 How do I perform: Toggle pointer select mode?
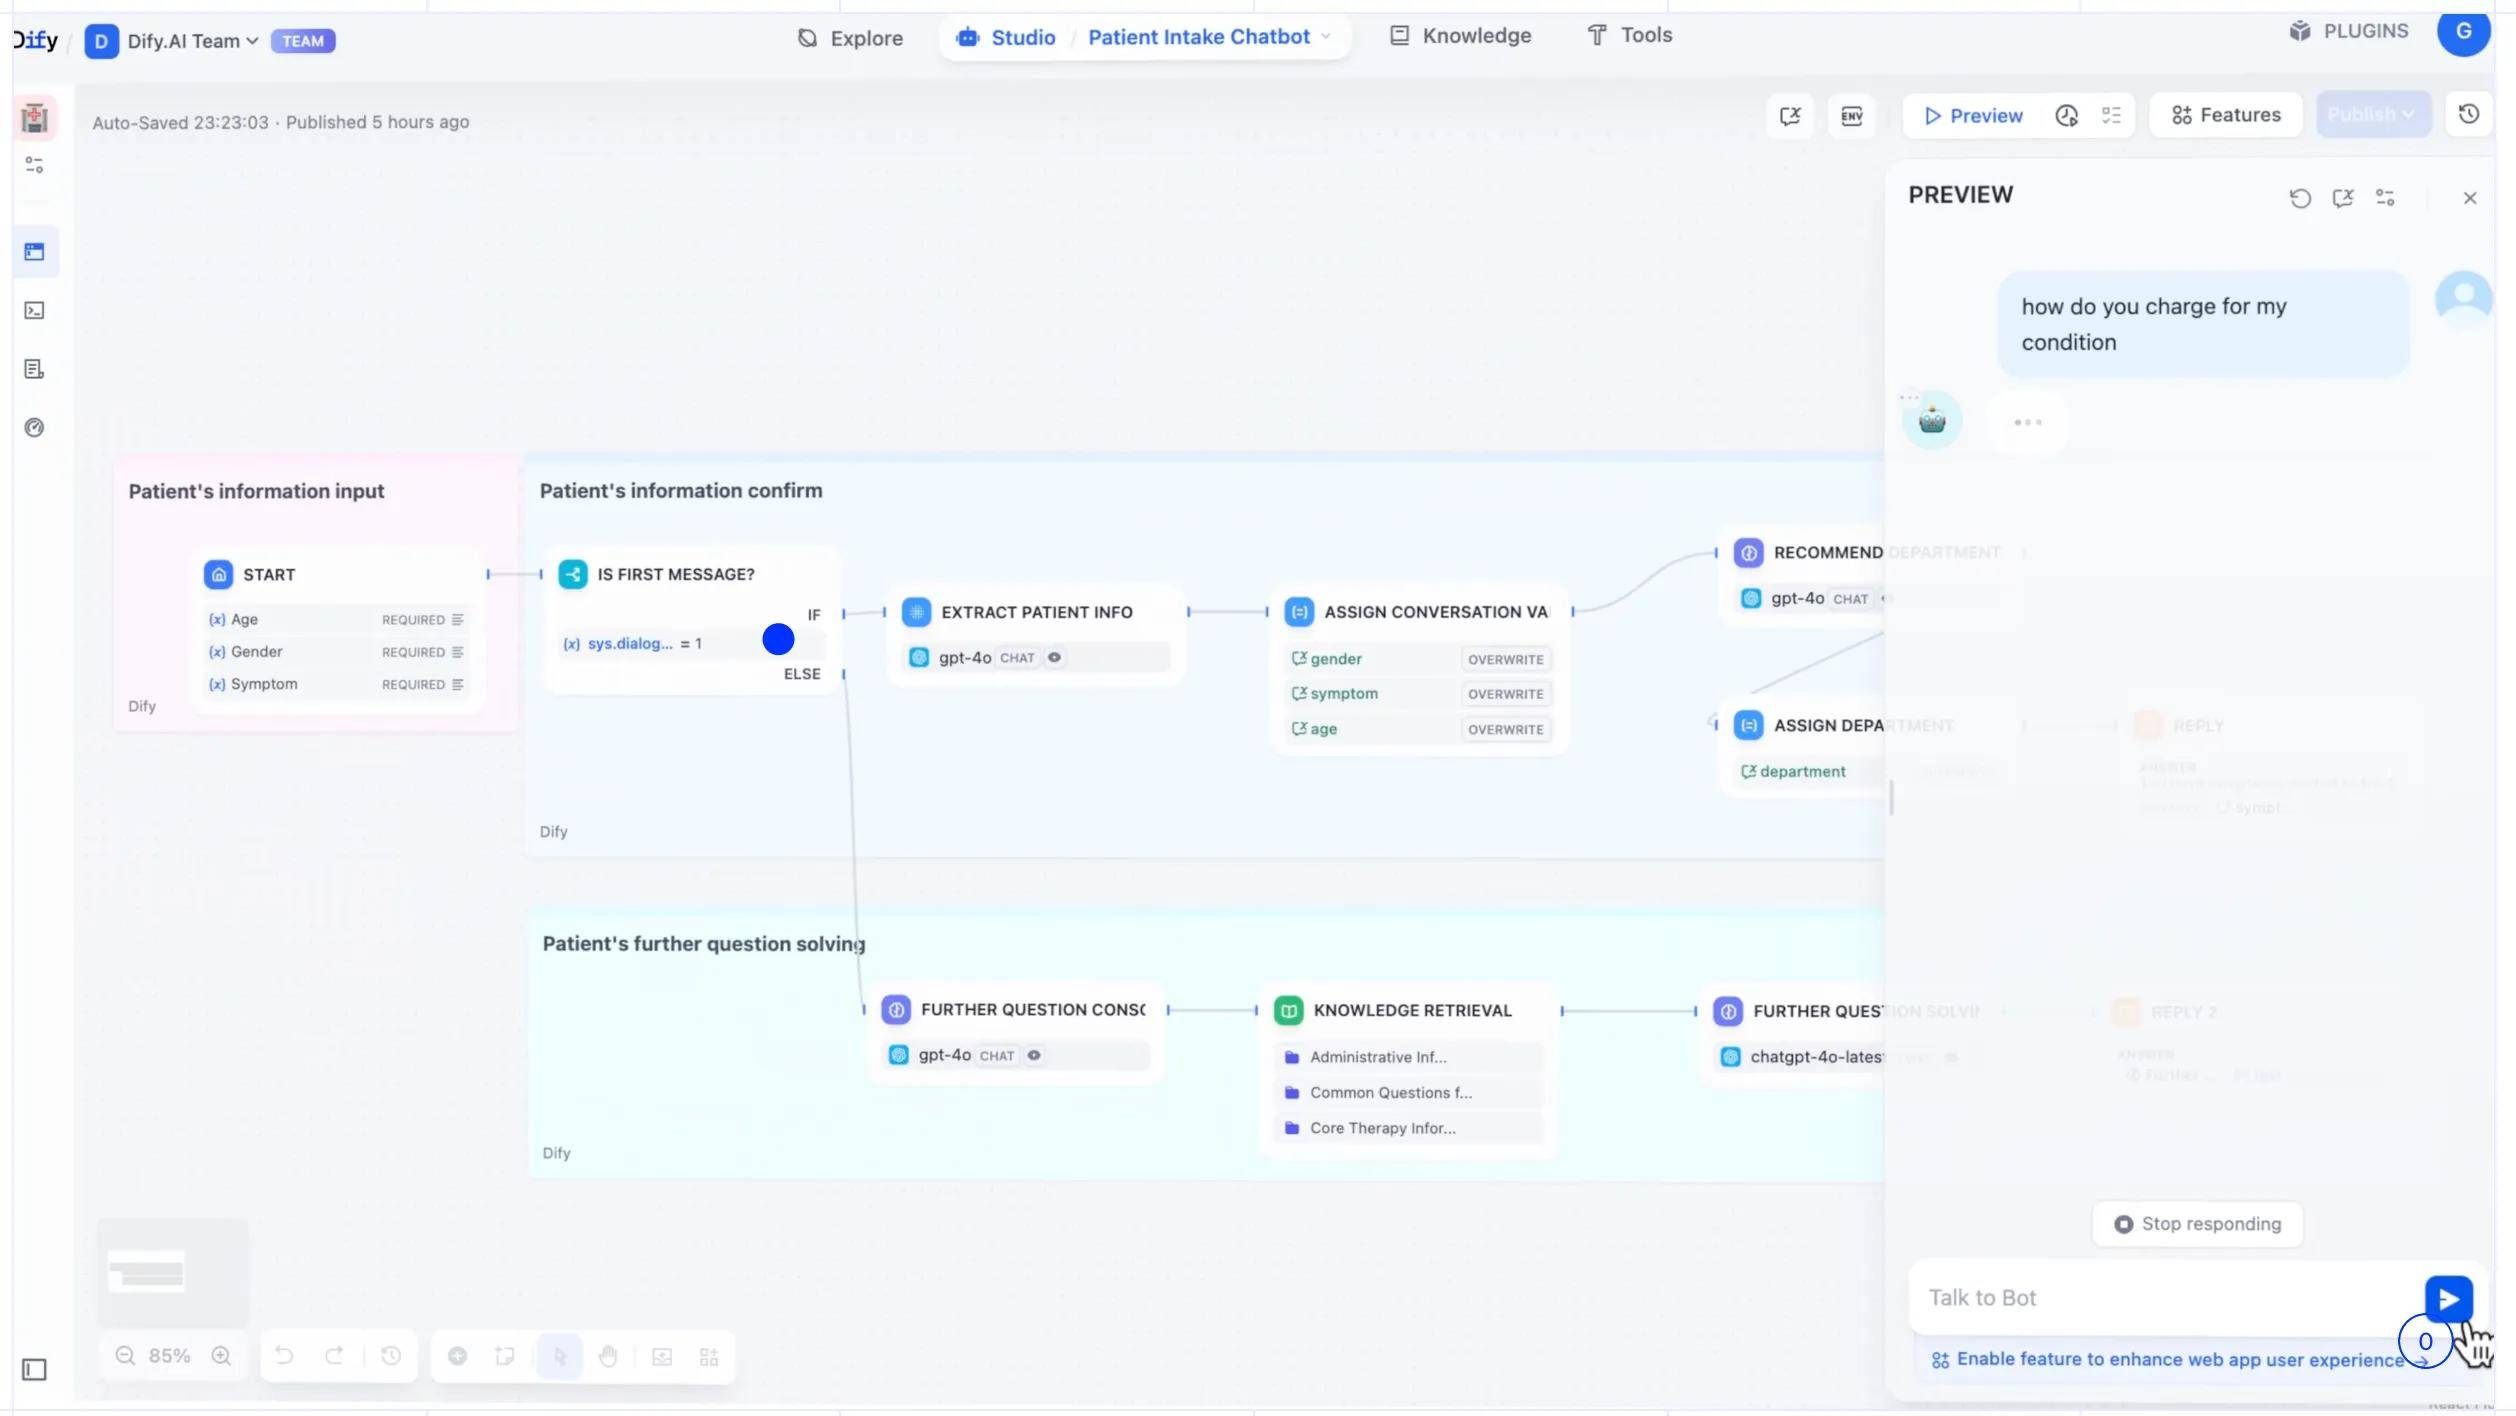(x=559, y=1357)
